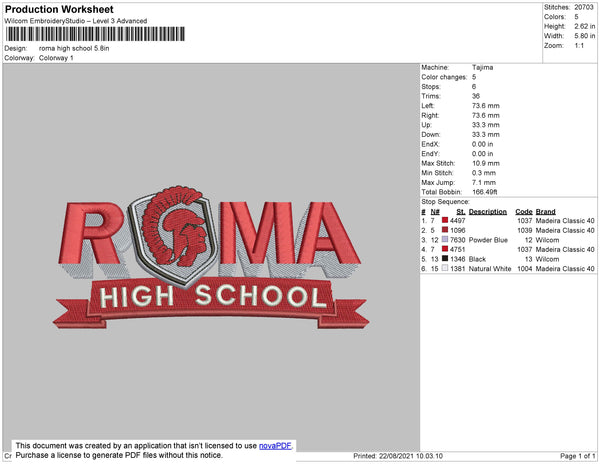Click the 'Right:' label
600x464 pixels.
(x=430, y=116)
